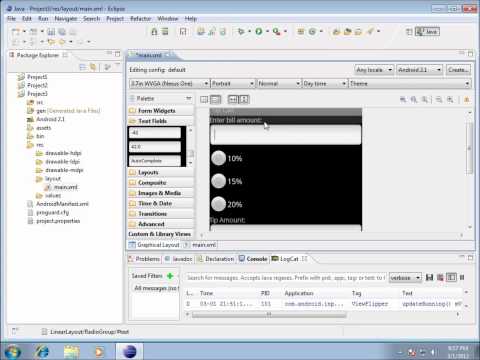Click the last zoom icon before the lint icon
The height and width of the screenshot is (360, 480).
pos(450,99)
